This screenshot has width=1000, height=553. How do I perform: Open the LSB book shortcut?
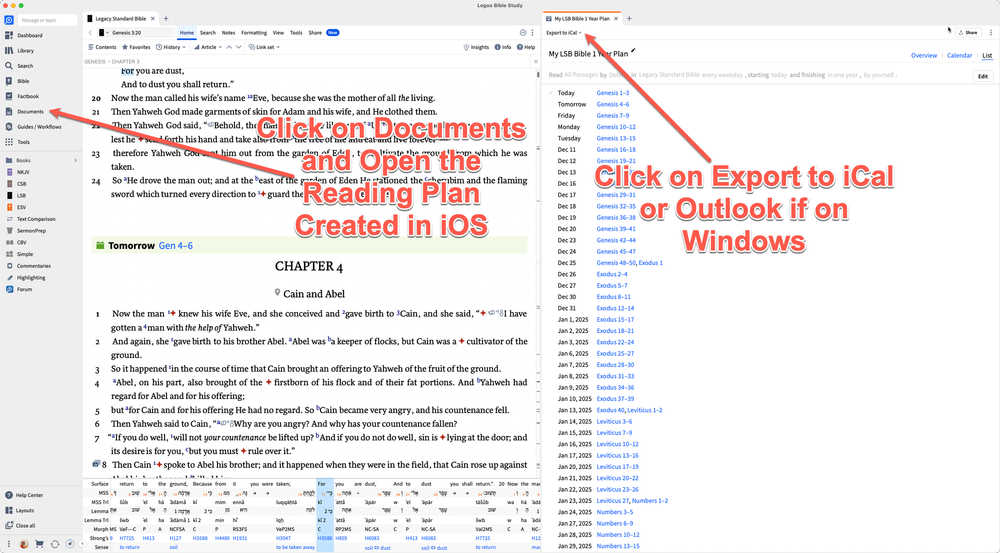click(17, 196)
